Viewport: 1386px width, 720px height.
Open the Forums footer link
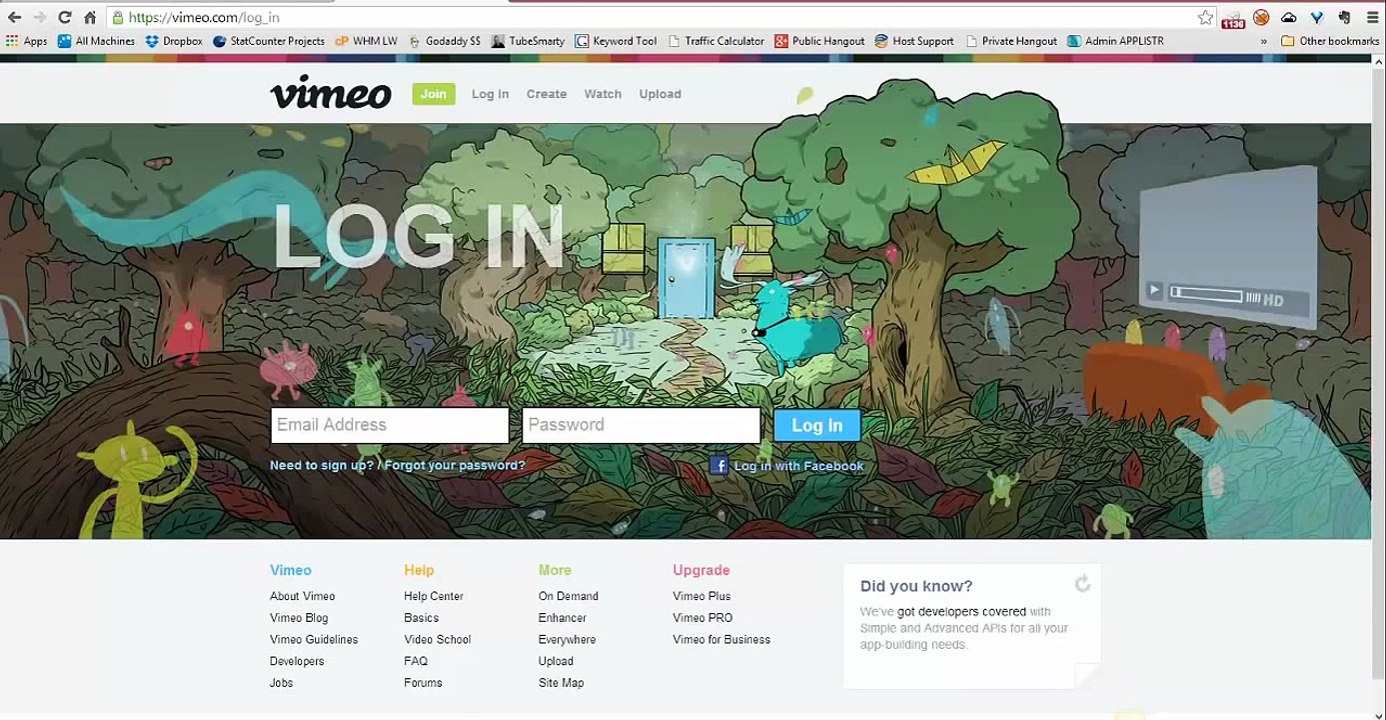pyautogui.click(x=423, y=683)
